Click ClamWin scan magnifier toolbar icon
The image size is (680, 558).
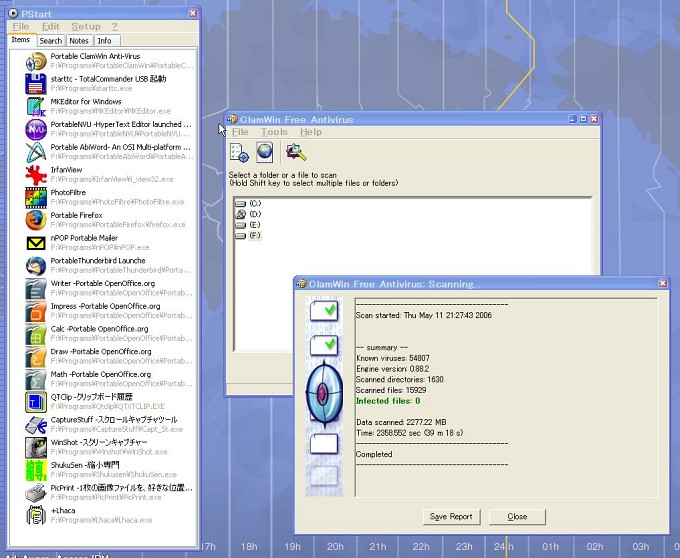[296, 152]
